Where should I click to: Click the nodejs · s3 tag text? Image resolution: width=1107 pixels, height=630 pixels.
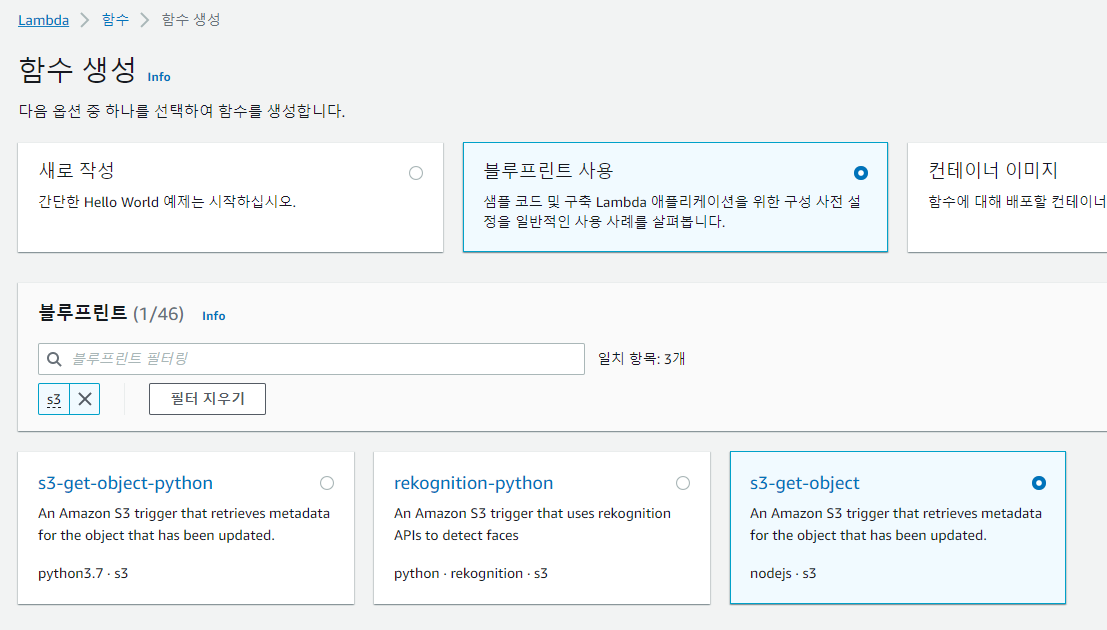click(x=783, y=573)
